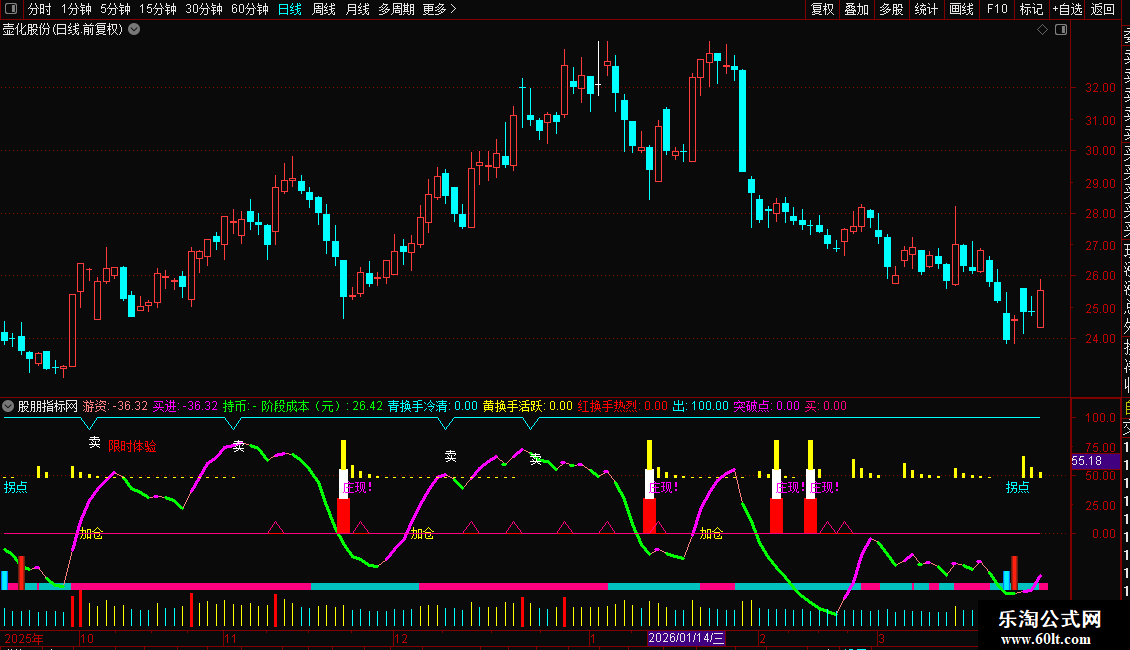The width and height of the screenshot is (1130, 650).
Task: Switch to 日线 daily chart
Action: (x=290, y=9)
